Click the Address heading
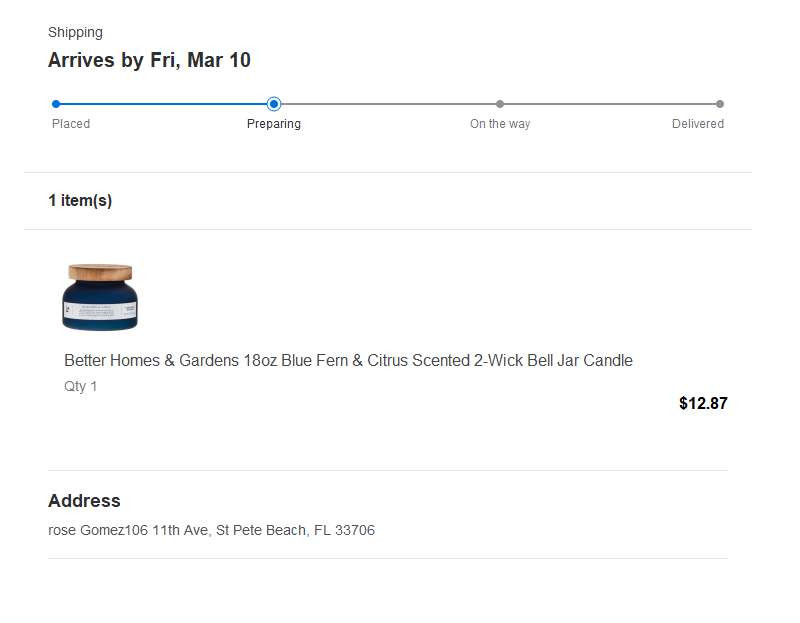 84,501
